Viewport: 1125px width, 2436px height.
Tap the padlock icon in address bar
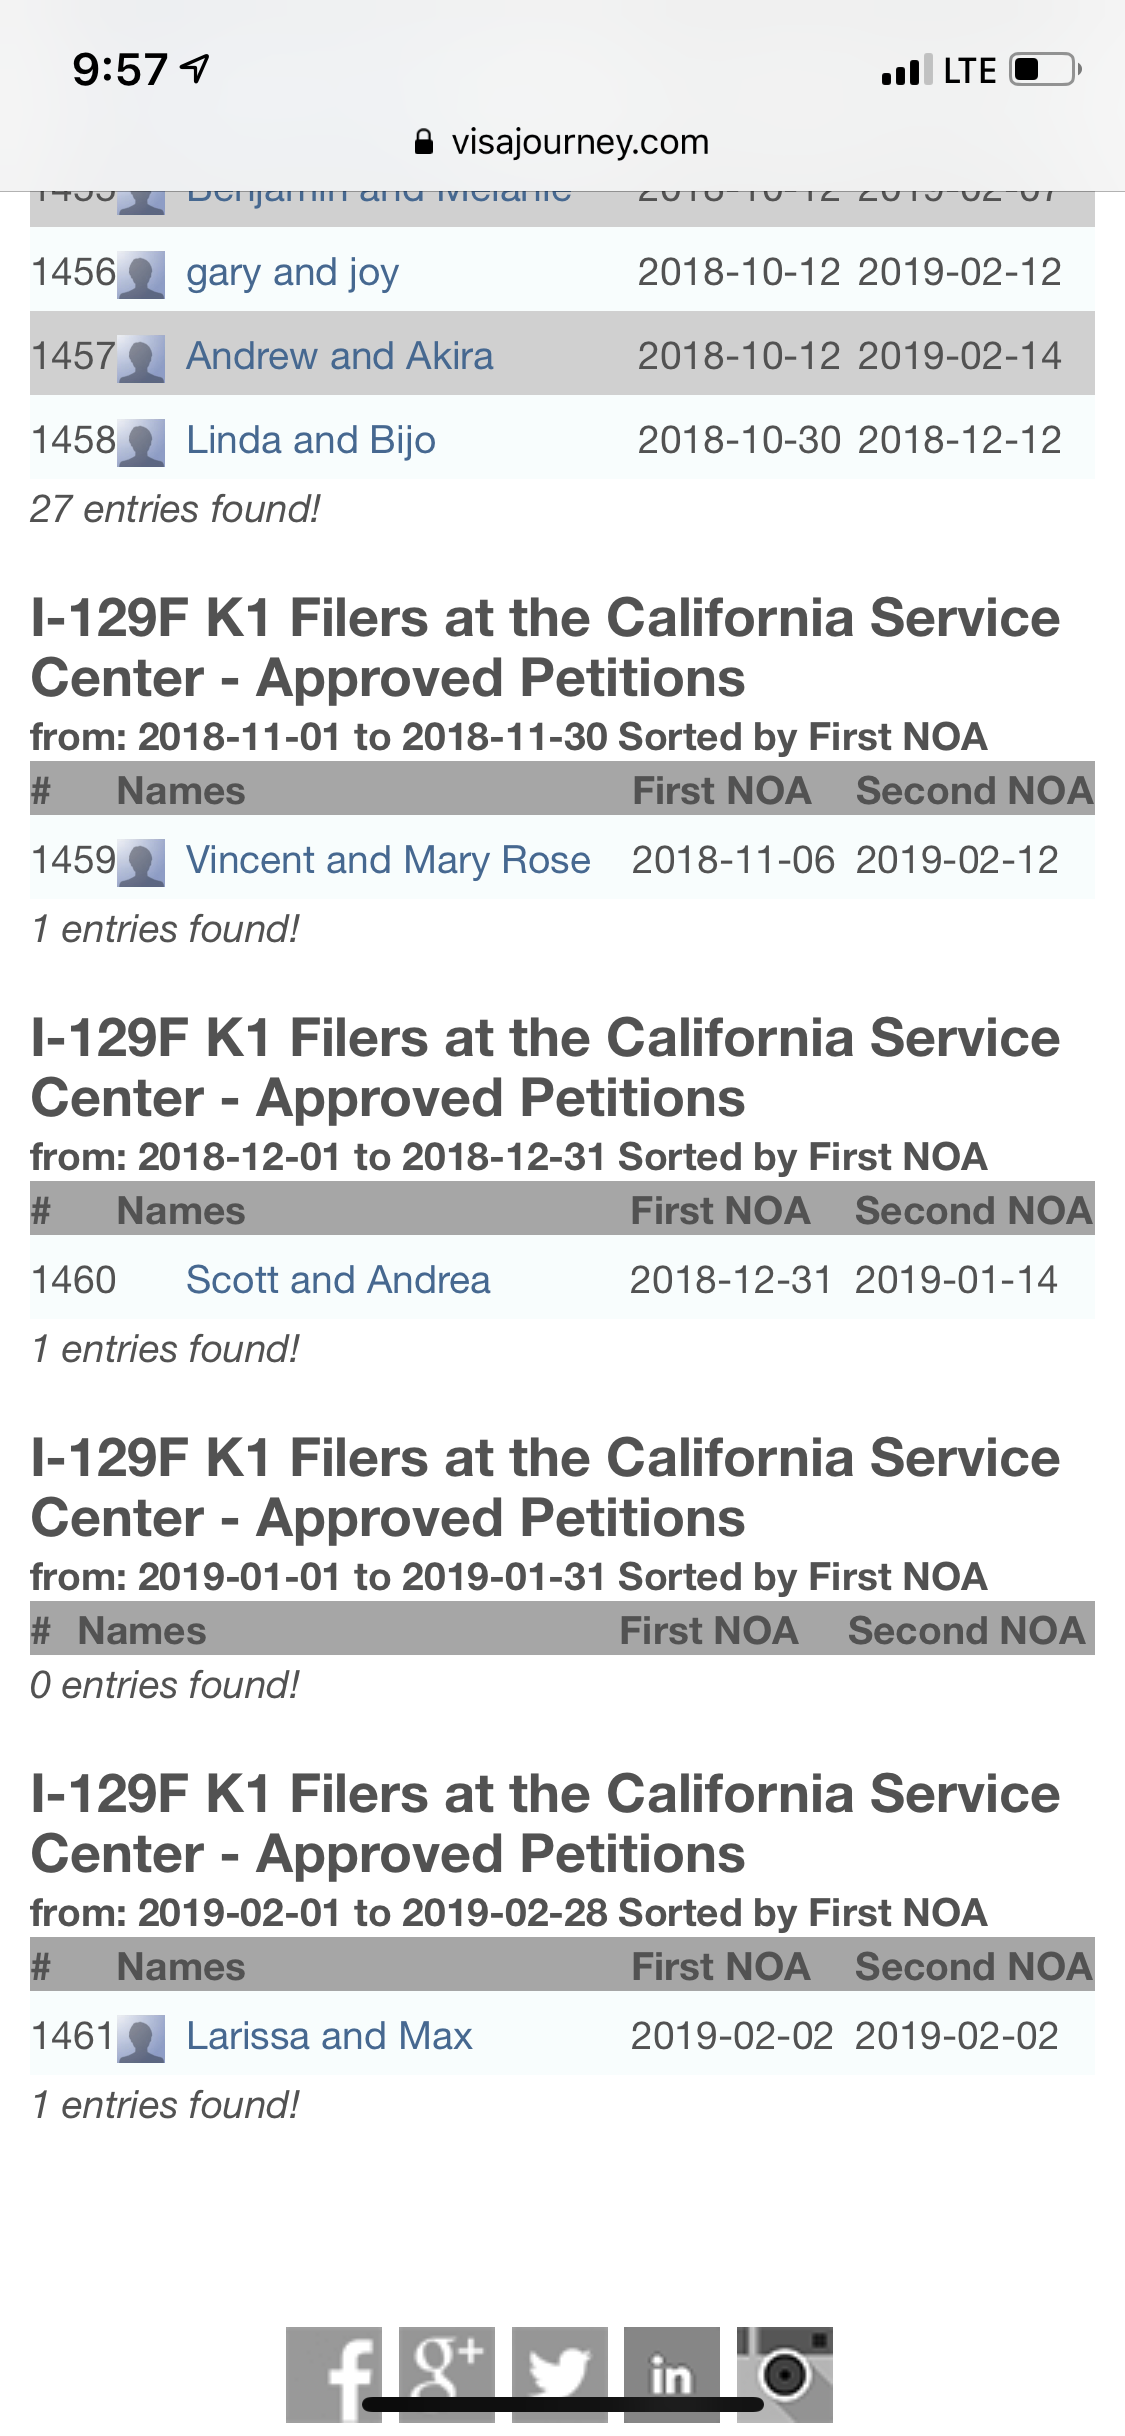[424, 142]
